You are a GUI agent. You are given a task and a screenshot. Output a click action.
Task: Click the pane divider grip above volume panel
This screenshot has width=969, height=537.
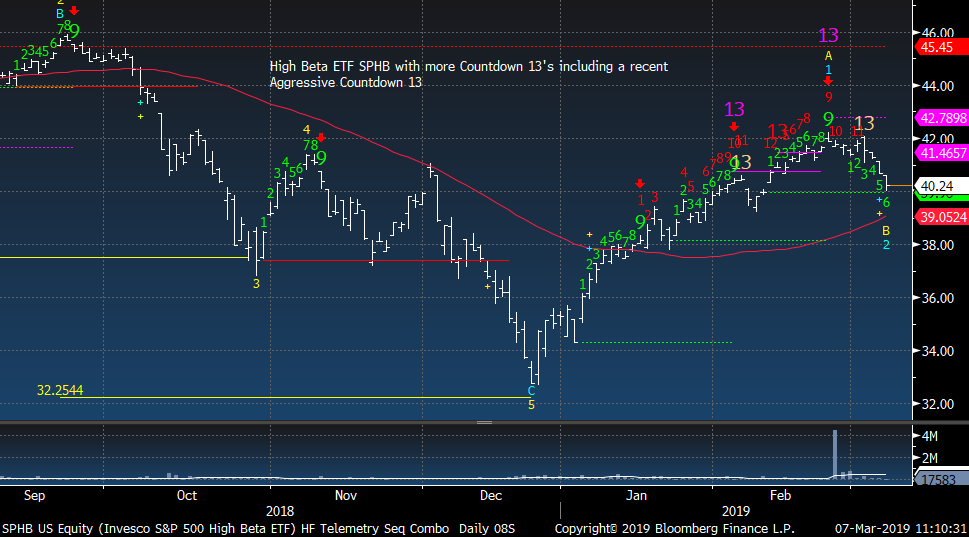[484, 423]
